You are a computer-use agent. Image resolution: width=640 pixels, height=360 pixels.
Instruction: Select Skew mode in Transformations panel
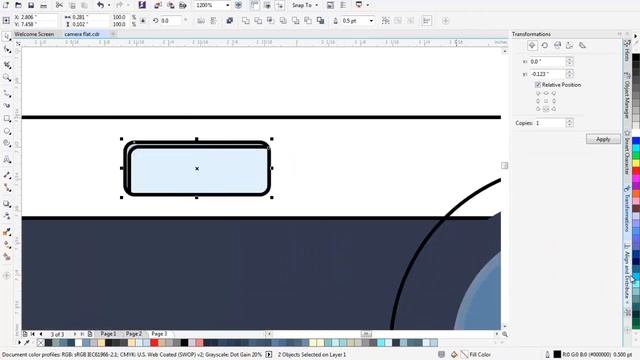pyautogui.click(x=582, y=46)
